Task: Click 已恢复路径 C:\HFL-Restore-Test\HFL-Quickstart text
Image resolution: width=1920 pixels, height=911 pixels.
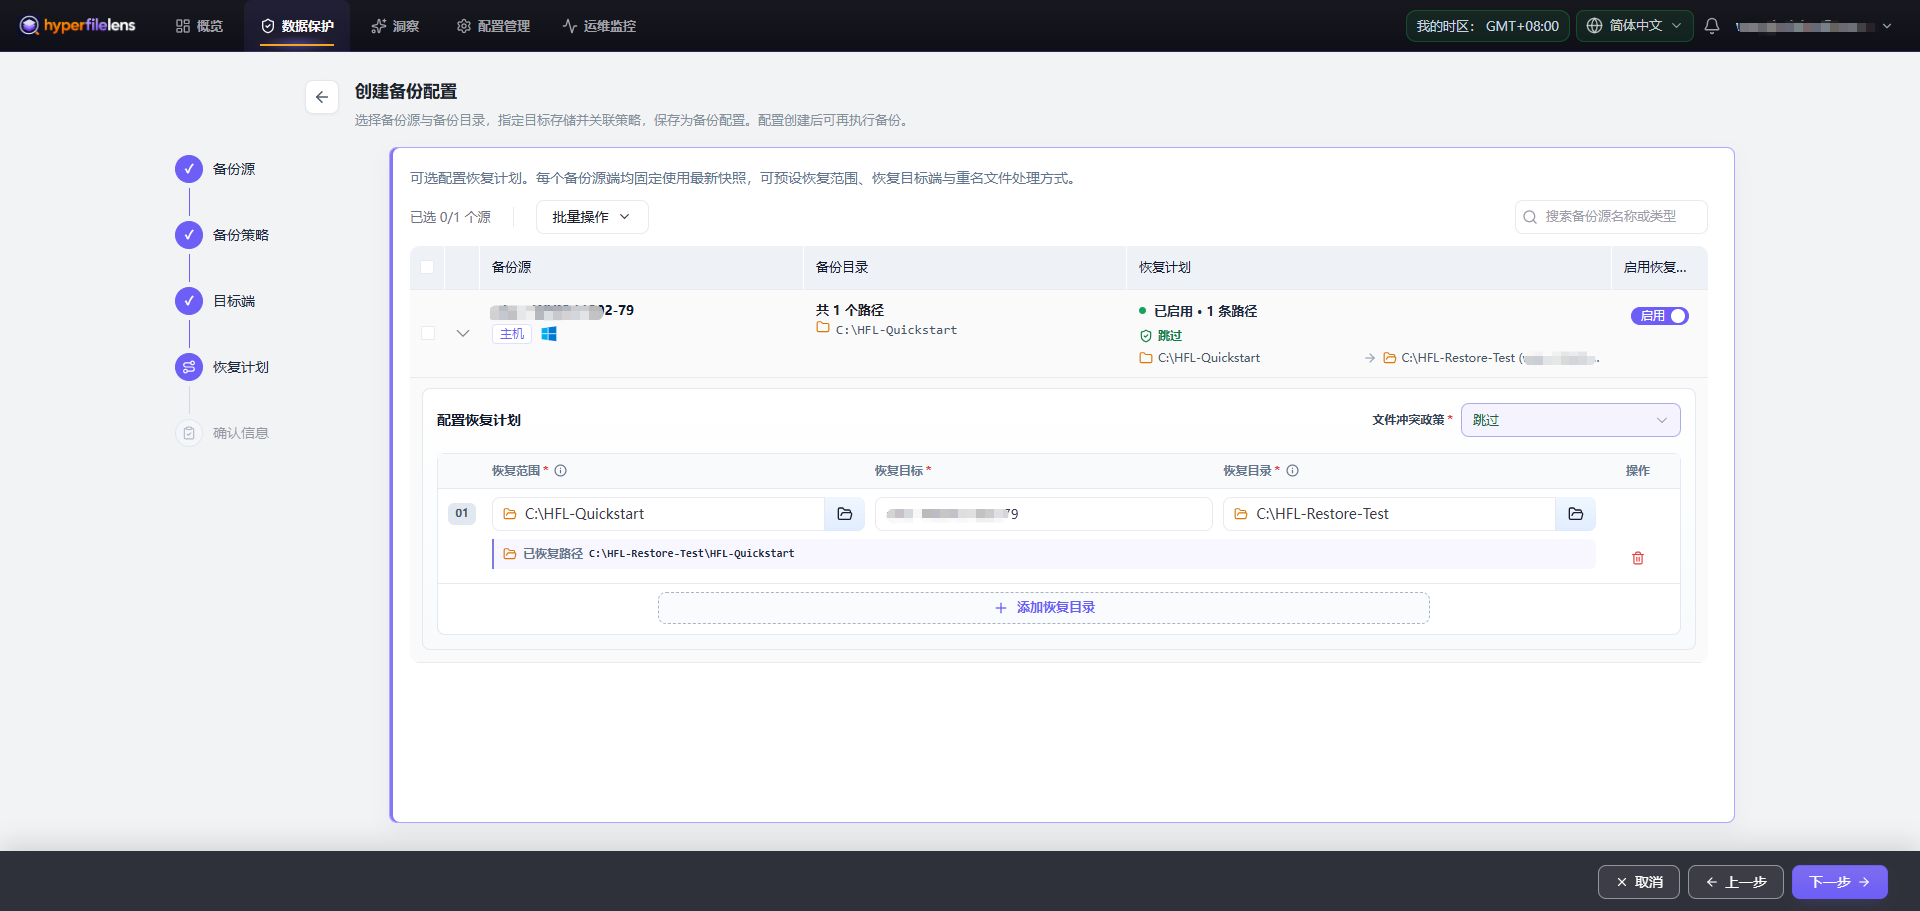Action: click(658, 554)
